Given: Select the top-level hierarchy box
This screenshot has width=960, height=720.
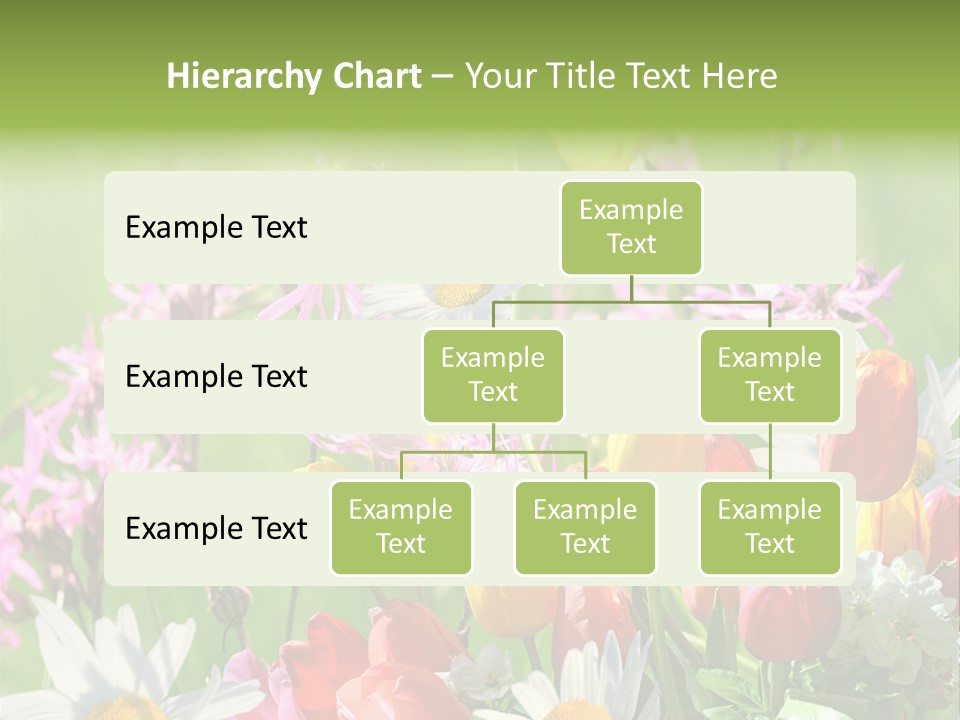Looking at the screenshot, I should coord(631,228).
